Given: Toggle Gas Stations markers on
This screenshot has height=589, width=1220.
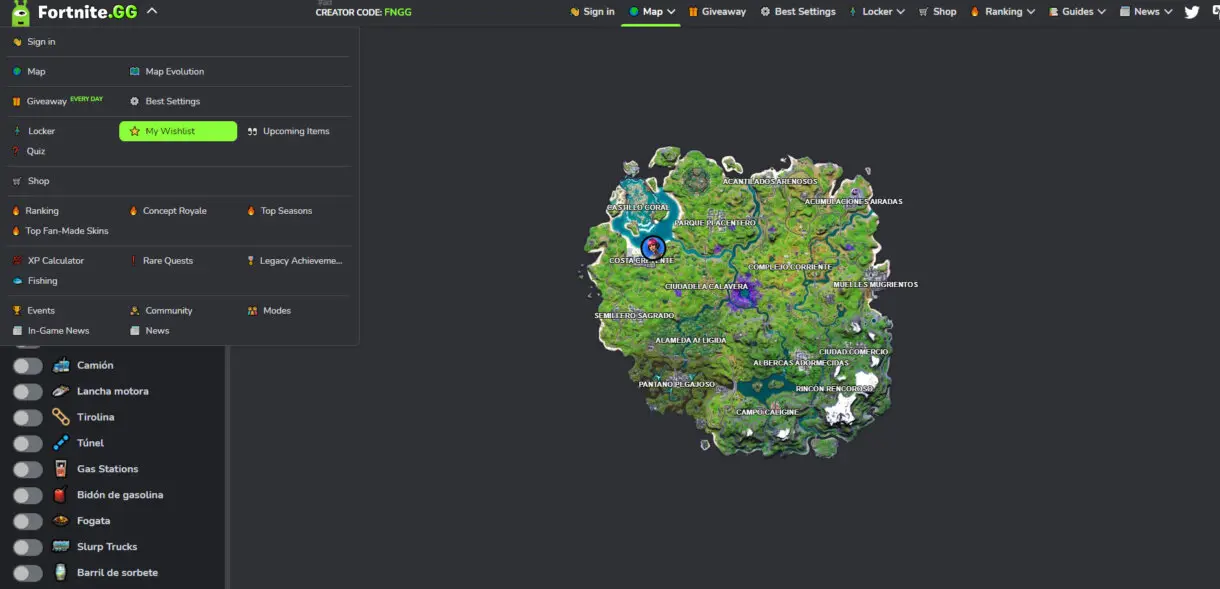Looking at the screenshot, I should [x=28, y=470].
